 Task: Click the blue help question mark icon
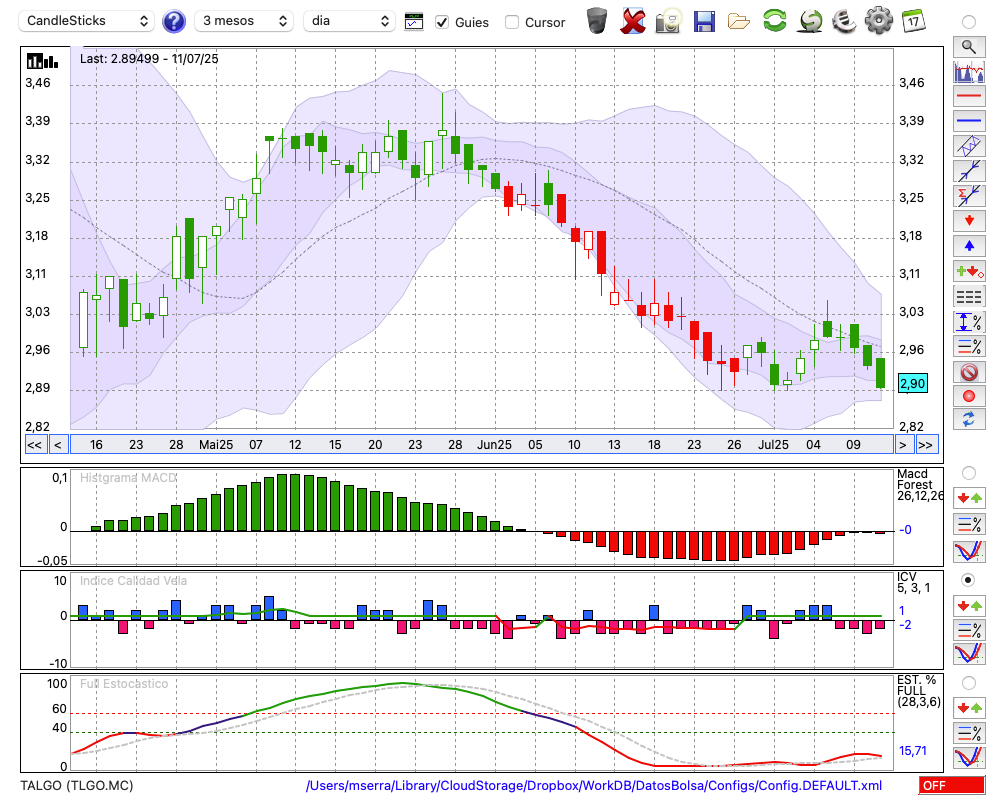click(x=174, y=22)
